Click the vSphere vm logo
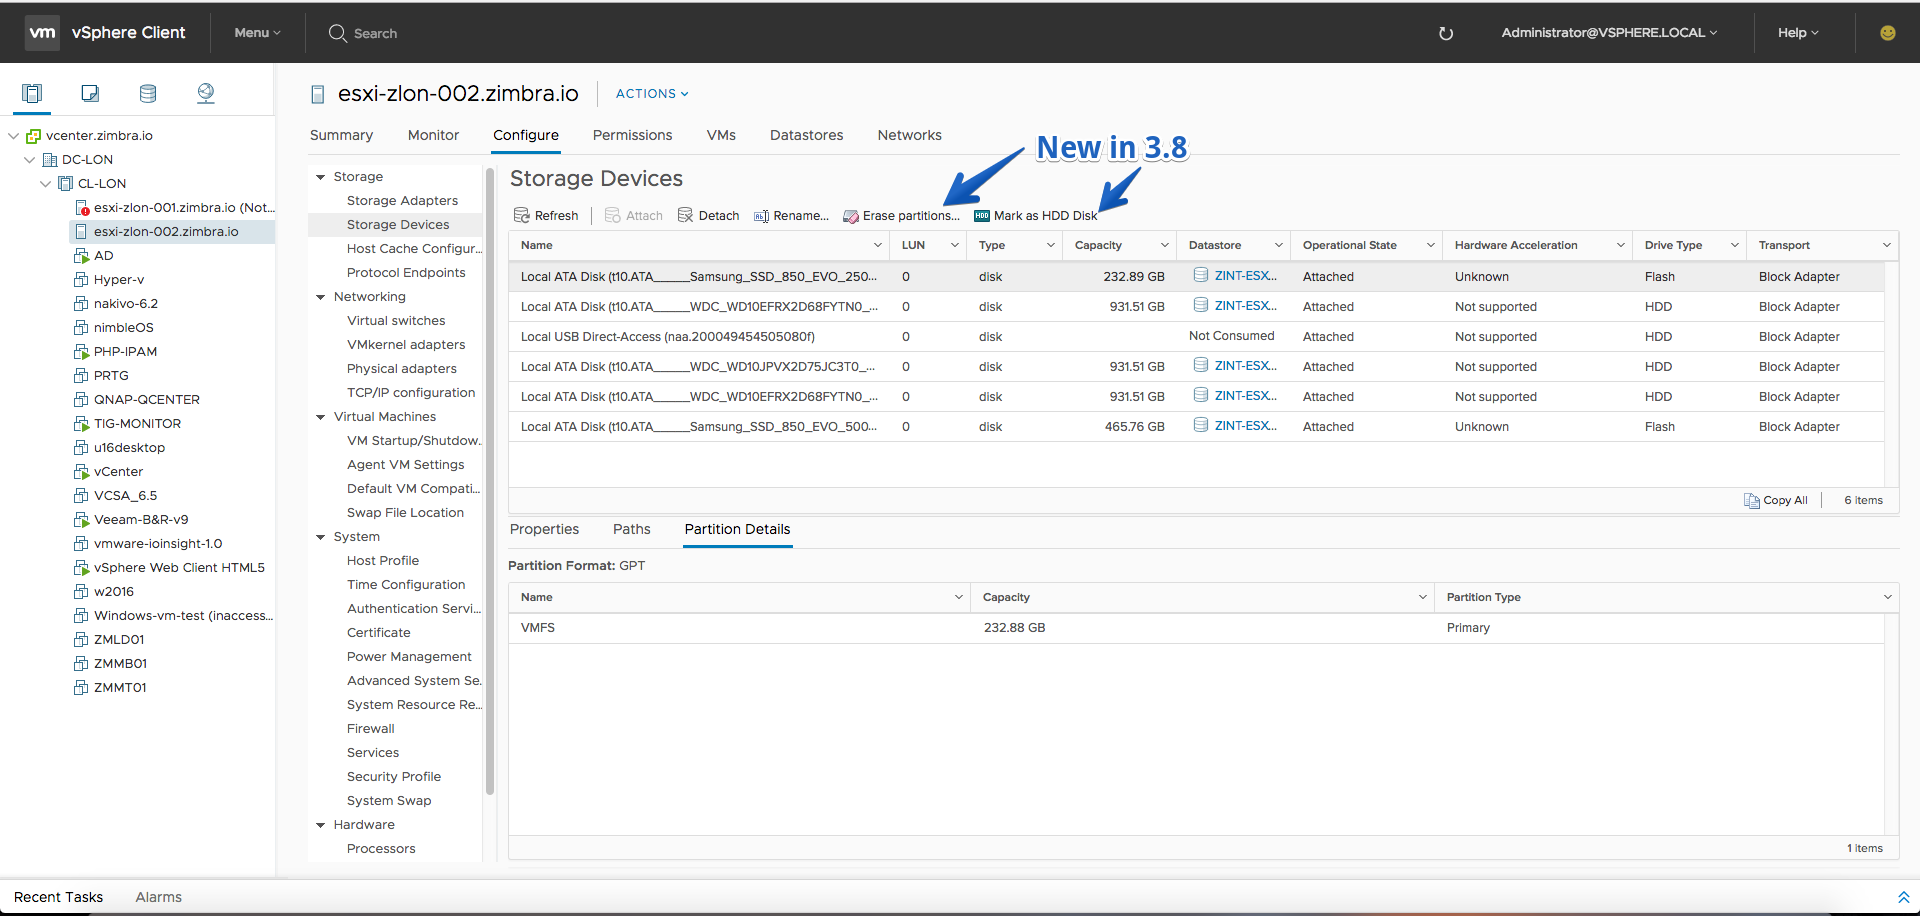This screenshot has height=916, width=1920. click(x=43, y=33)
